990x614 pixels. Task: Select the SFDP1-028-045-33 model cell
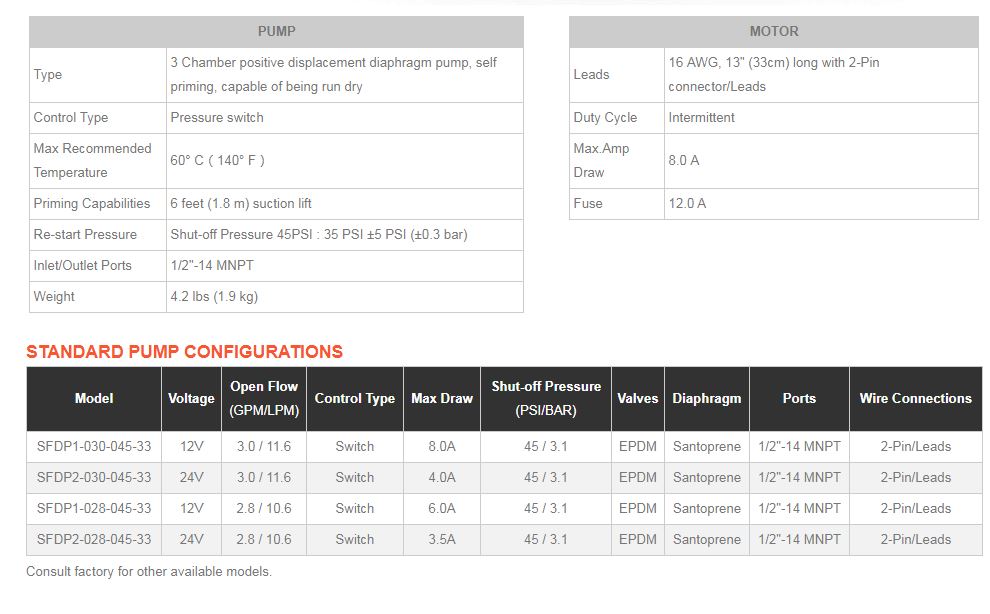tap(94, 509)
